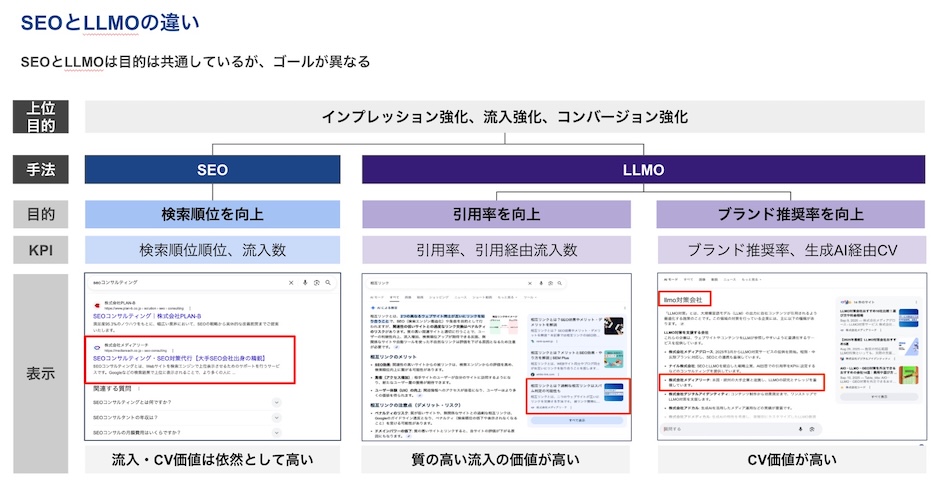The image size is (940, 485).
Task: Select the LLMO method box
Action: point(643,170)
